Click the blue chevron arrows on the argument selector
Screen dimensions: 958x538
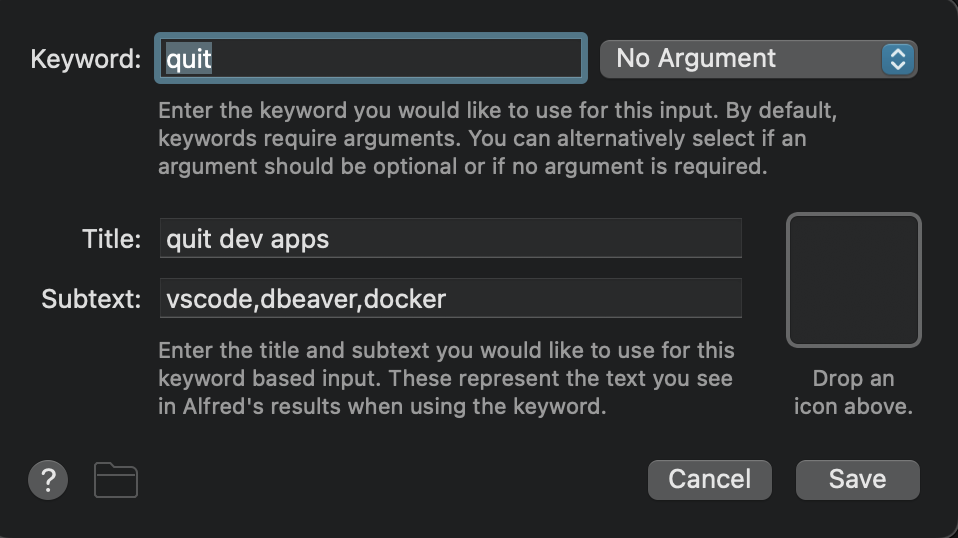(x=898, y=59)
